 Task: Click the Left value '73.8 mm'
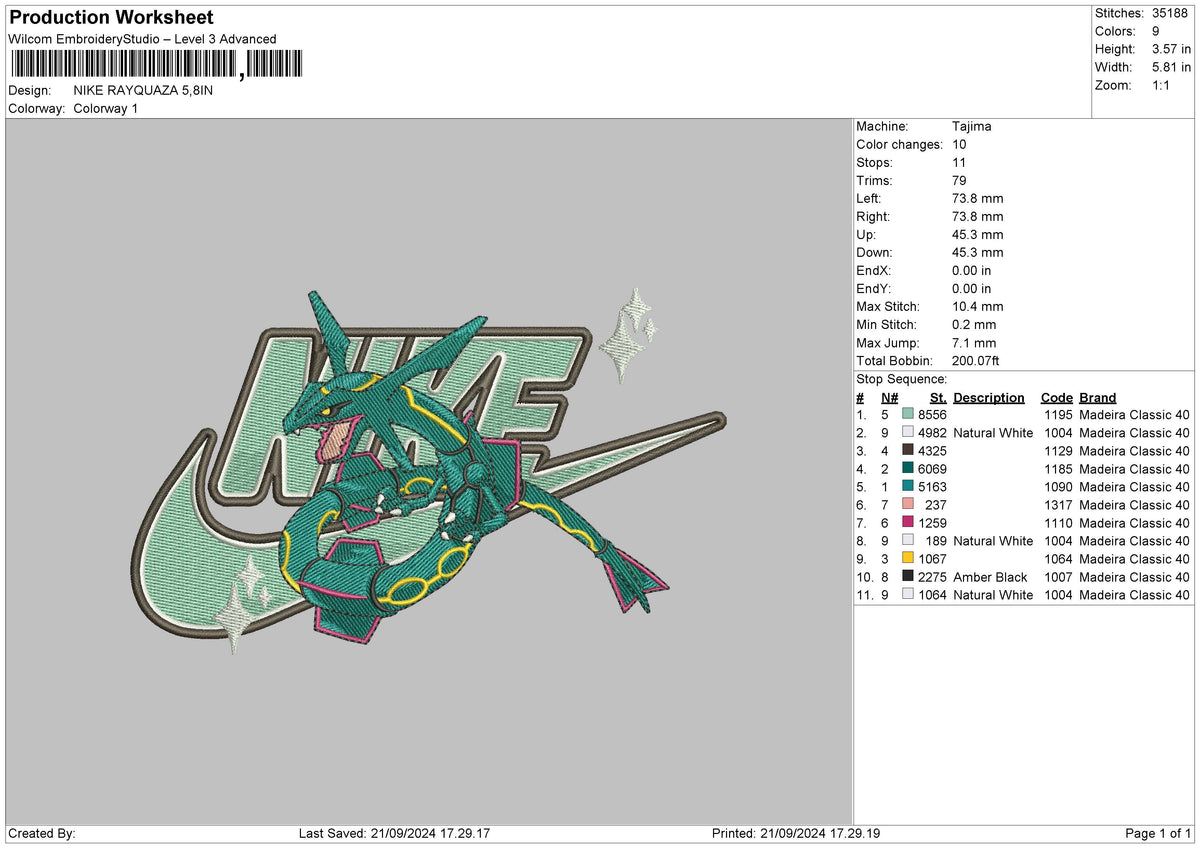(978, 199)
